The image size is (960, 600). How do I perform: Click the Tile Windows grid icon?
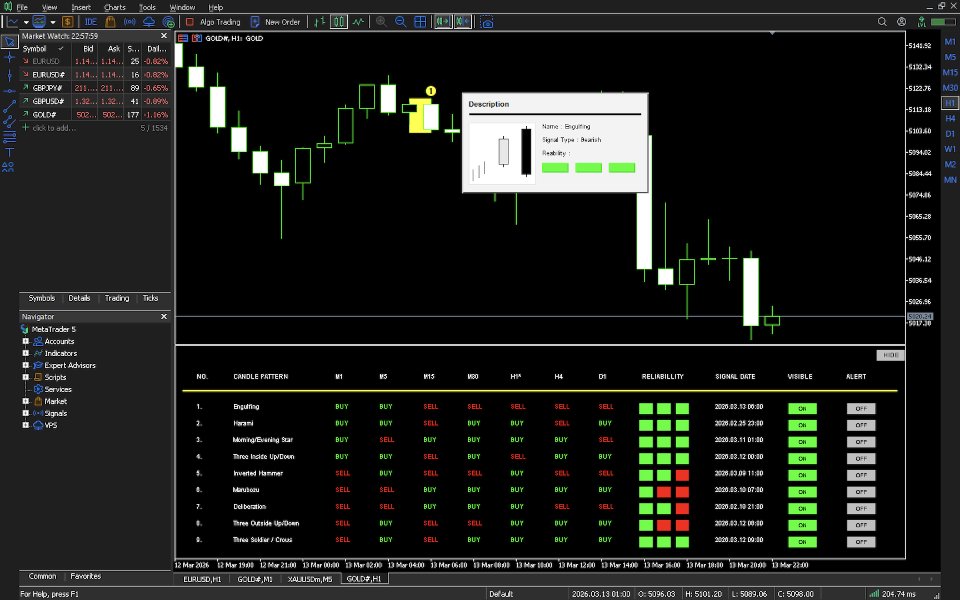click(x=420, y=21)
